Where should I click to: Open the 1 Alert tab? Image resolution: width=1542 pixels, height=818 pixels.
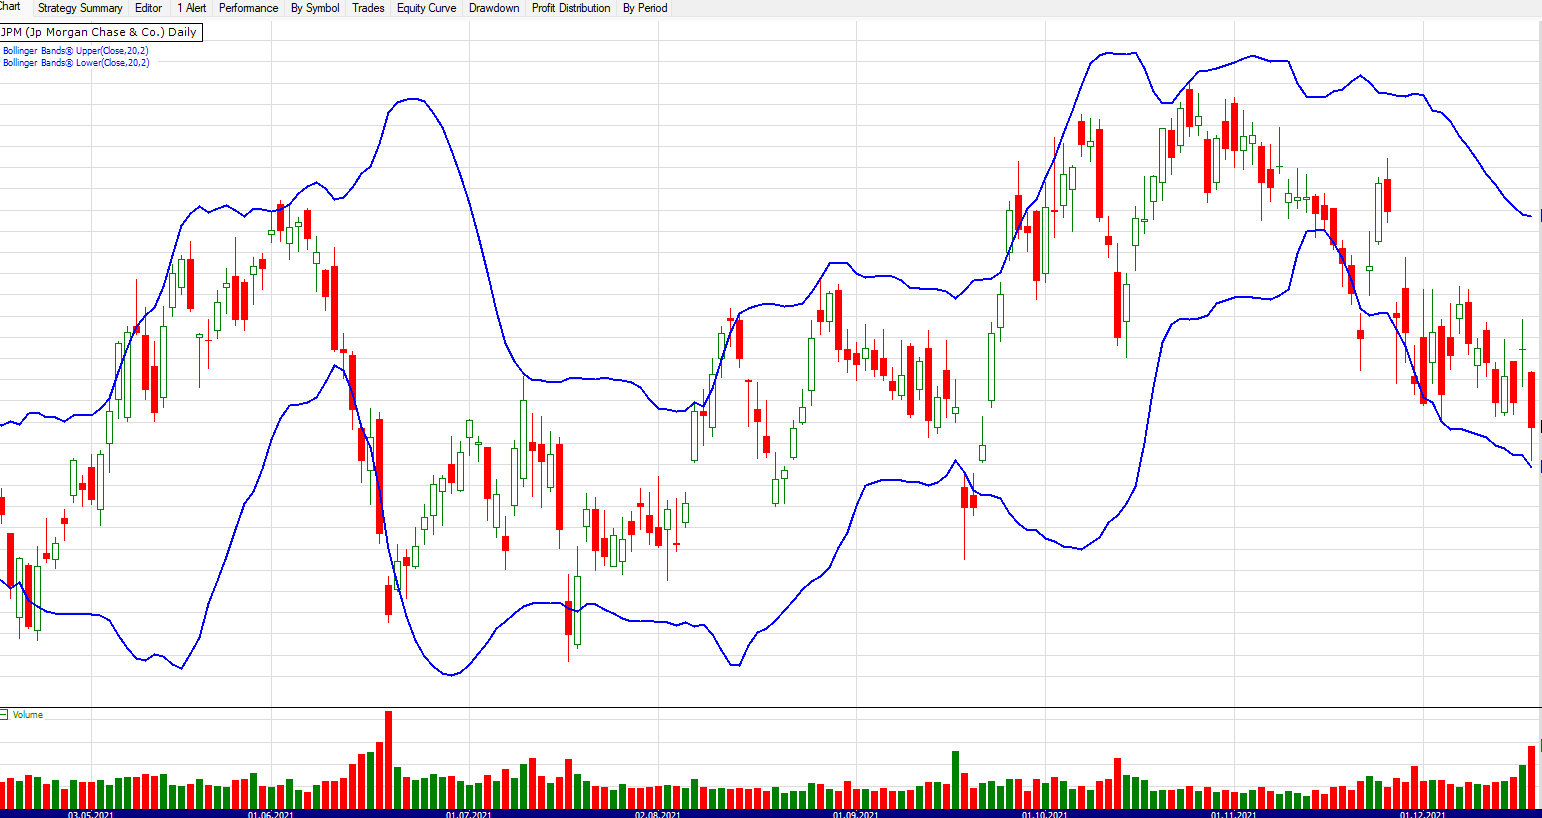pos(192,8)
